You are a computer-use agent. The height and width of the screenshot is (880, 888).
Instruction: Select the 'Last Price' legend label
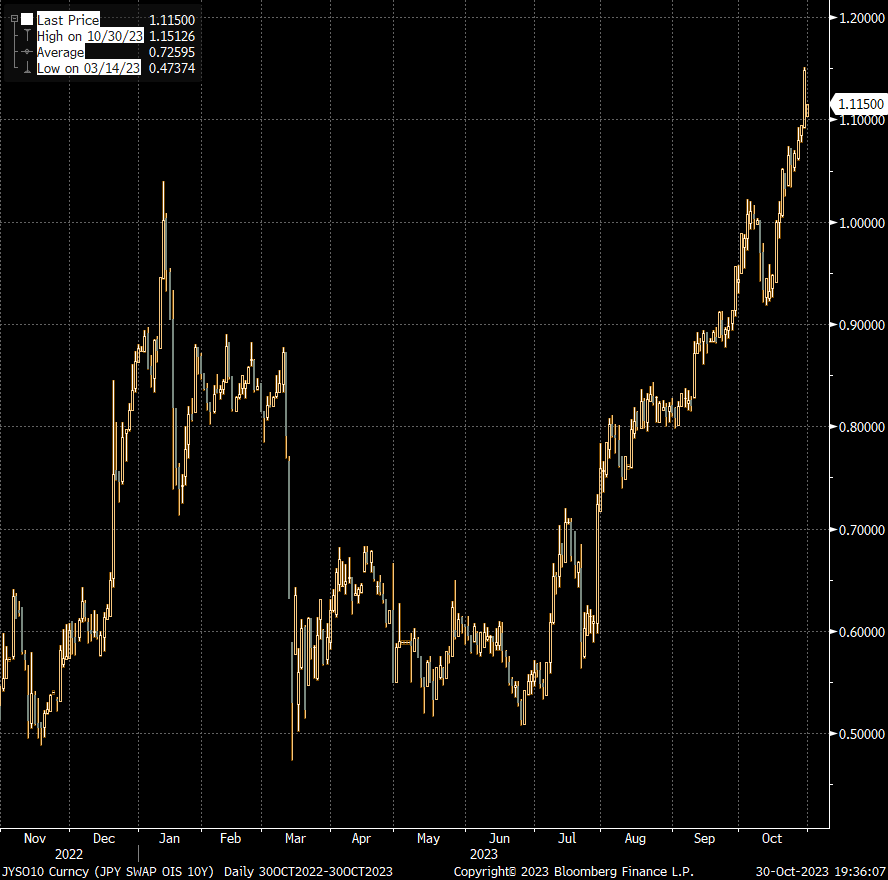coord(68,20)
